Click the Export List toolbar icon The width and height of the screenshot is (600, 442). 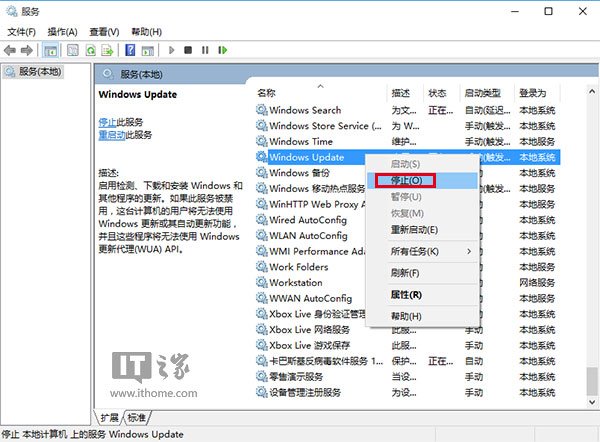[x=108, y=49]
